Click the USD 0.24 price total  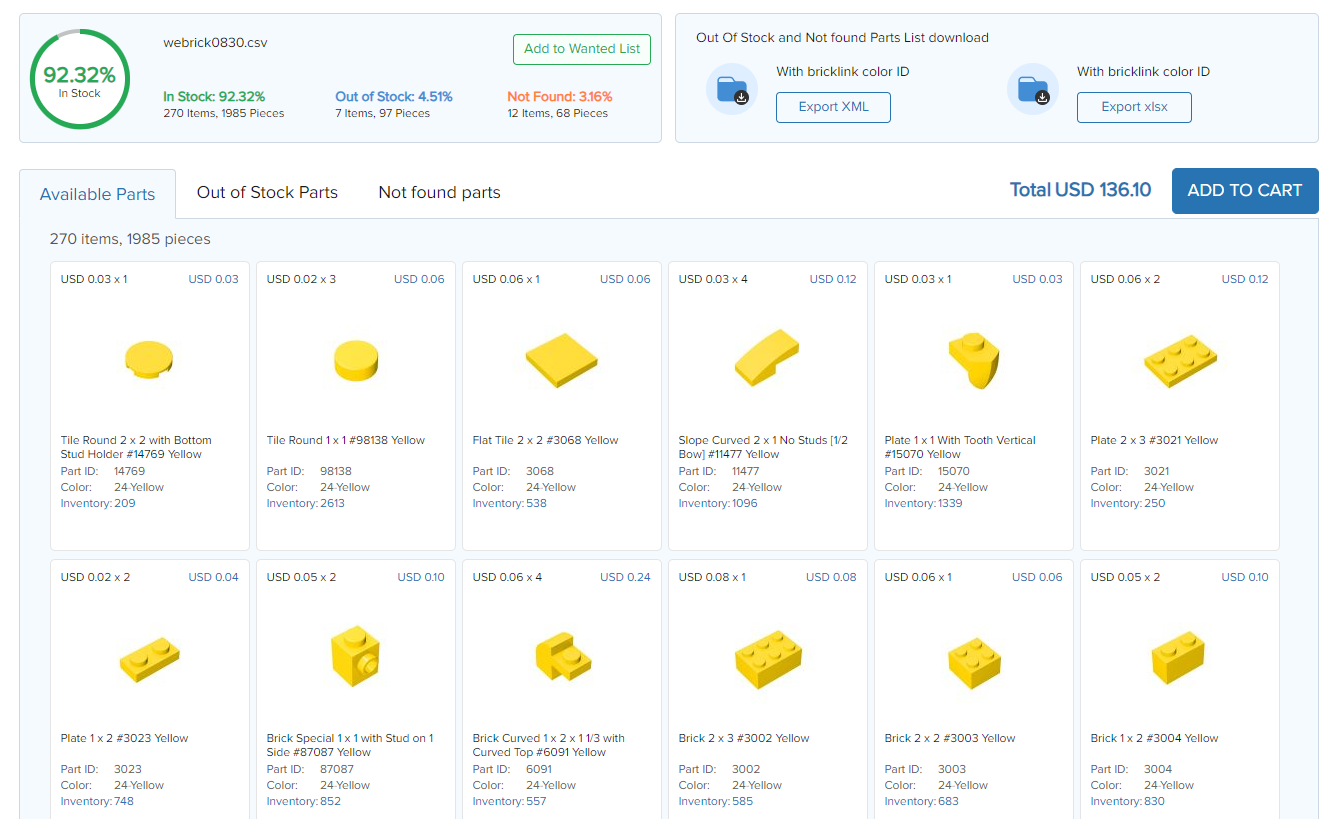(x=625, y=577)
